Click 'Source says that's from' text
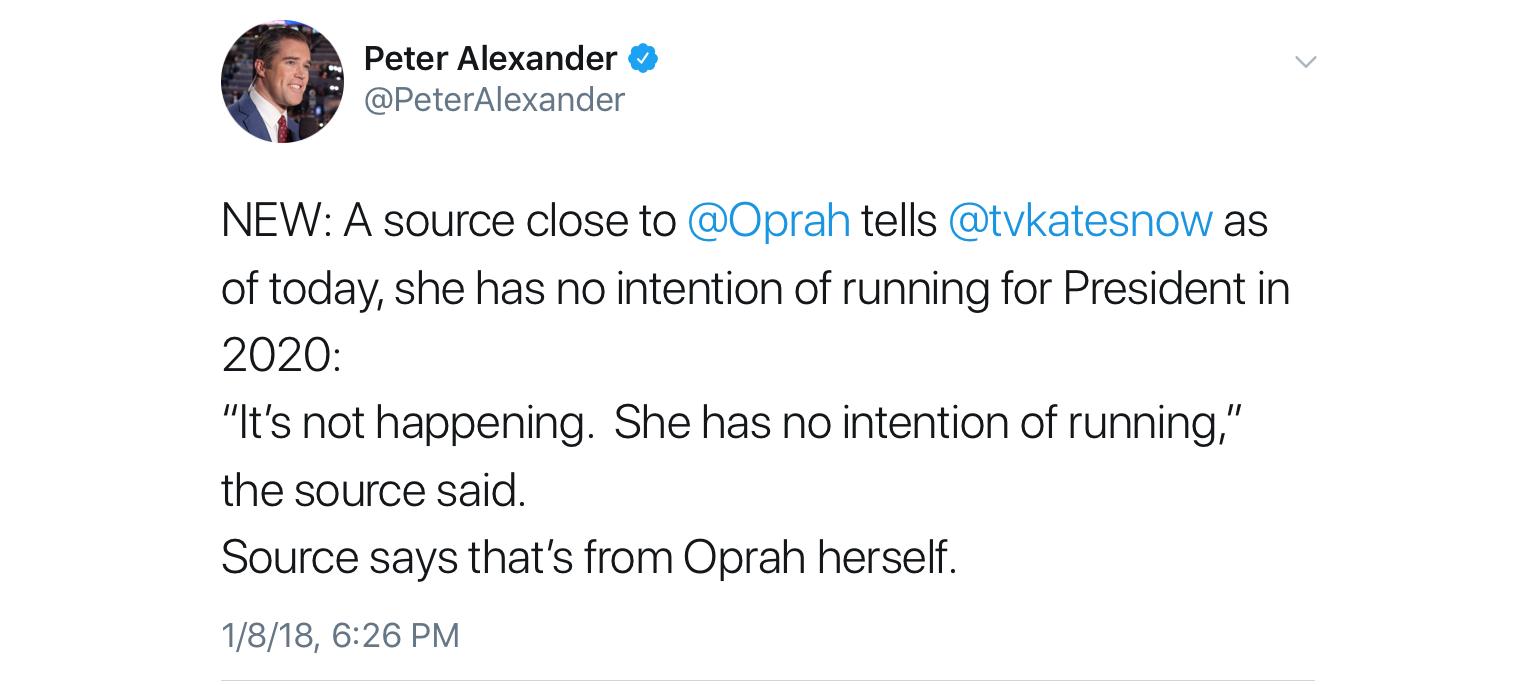Viewport: 1536px width, 685px height. click(447, 557)
